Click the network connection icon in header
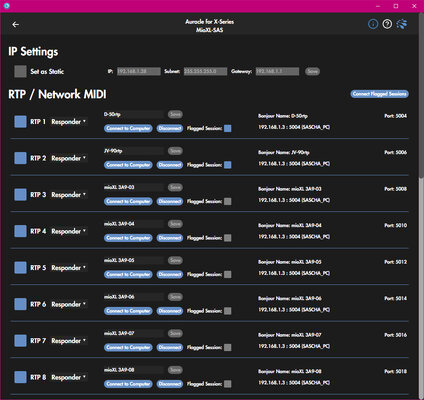This screenshot has width=424, height=400. (402, 24)
